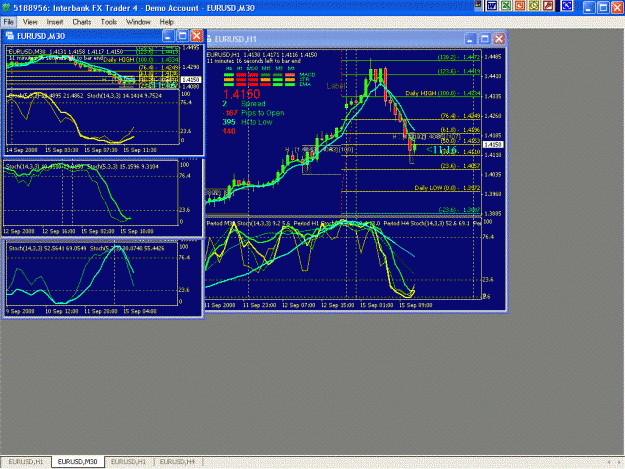Image resolution: width=625 pixels, height=469 pixels.
Task: Open the File menu
Action: 8,22
